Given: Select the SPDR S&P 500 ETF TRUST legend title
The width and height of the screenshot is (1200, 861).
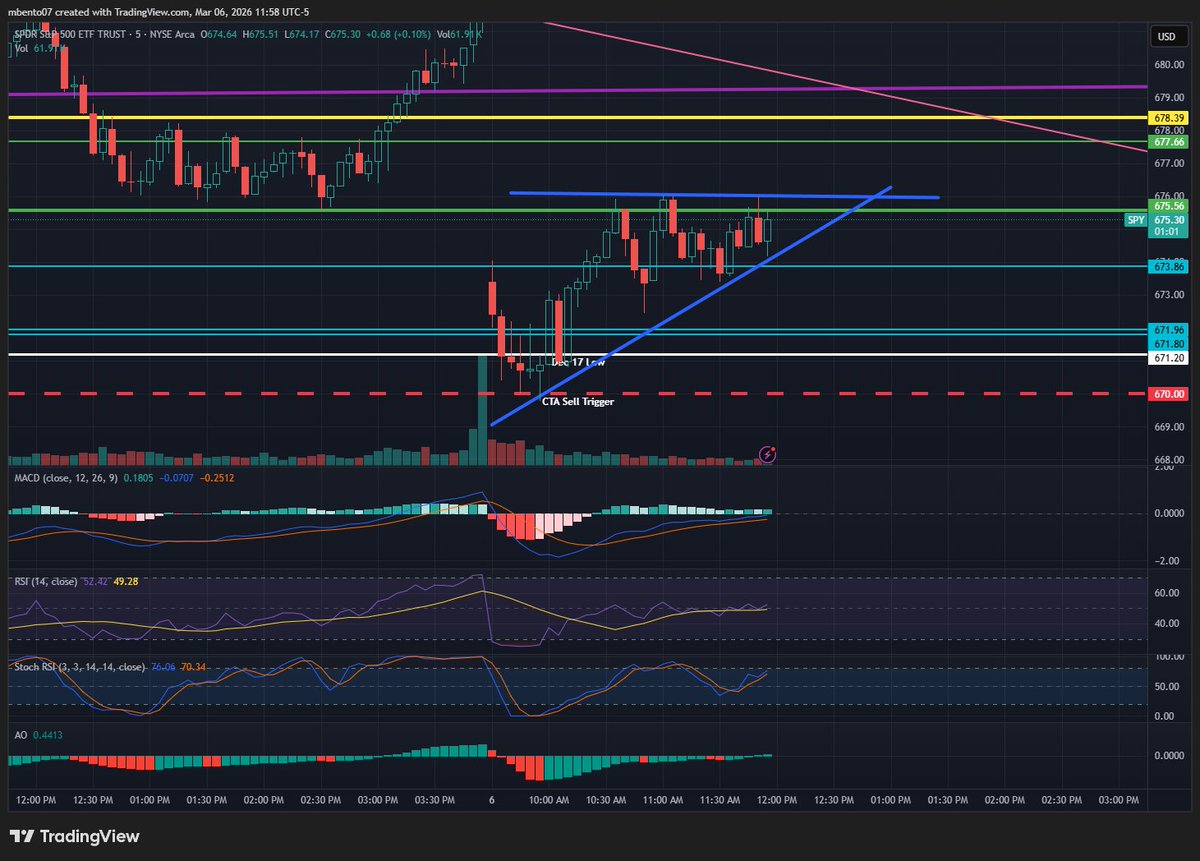Looking at the screenshot, I should point(104,35).
